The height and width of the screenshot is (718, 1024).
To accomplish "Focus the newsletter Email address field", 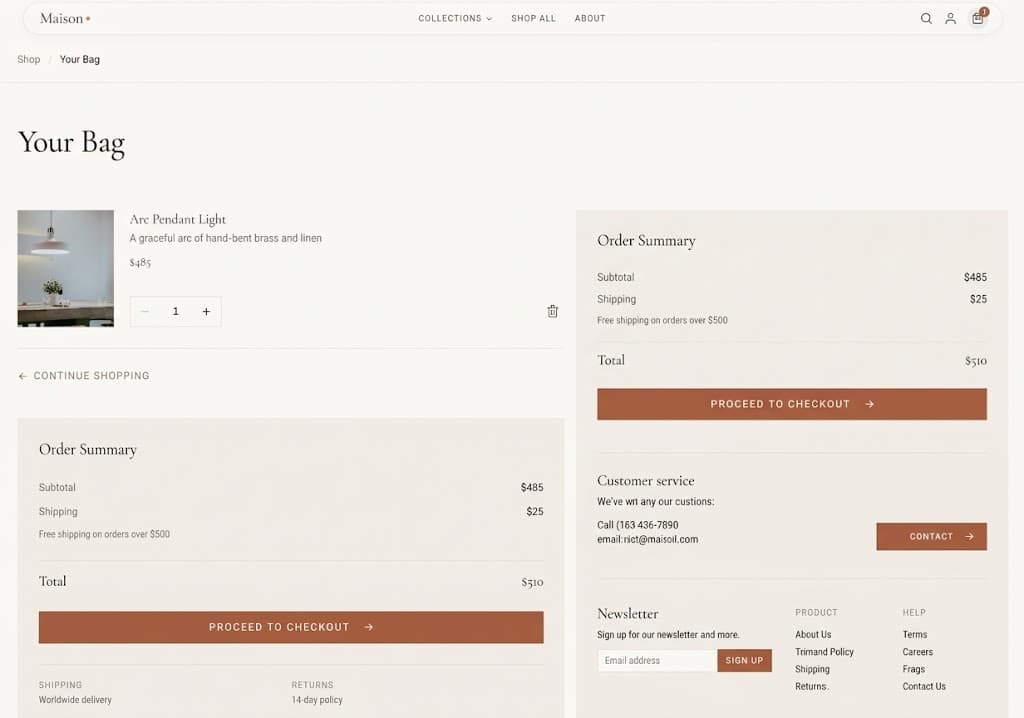I will tap(657, 661).
